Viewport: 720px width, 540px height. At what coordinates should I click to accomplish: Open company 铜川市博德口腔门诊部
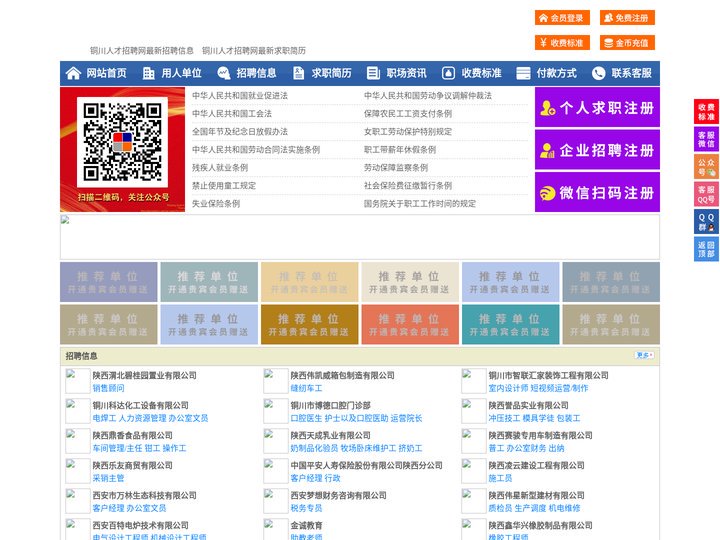(x=331, y=405)
